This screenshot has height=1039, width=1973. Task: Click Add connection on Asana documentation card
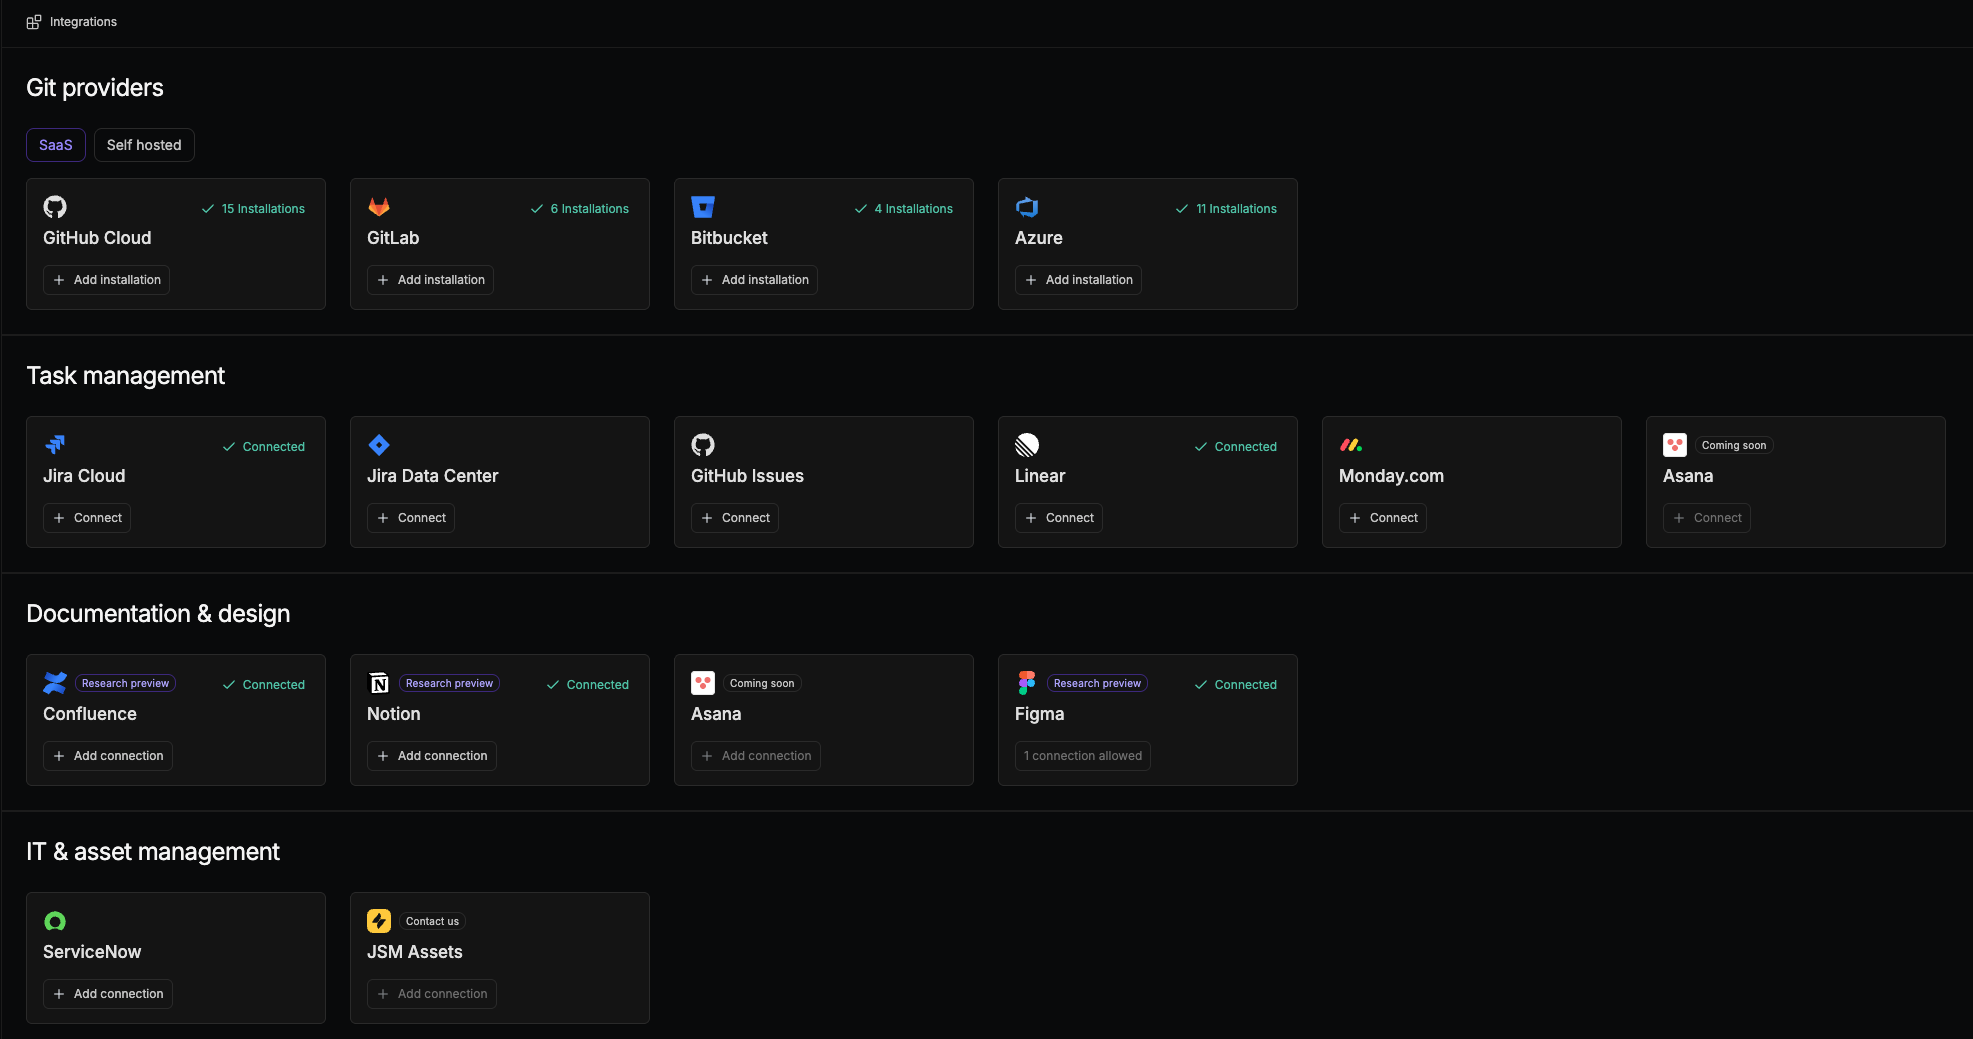tap(756, 756)
